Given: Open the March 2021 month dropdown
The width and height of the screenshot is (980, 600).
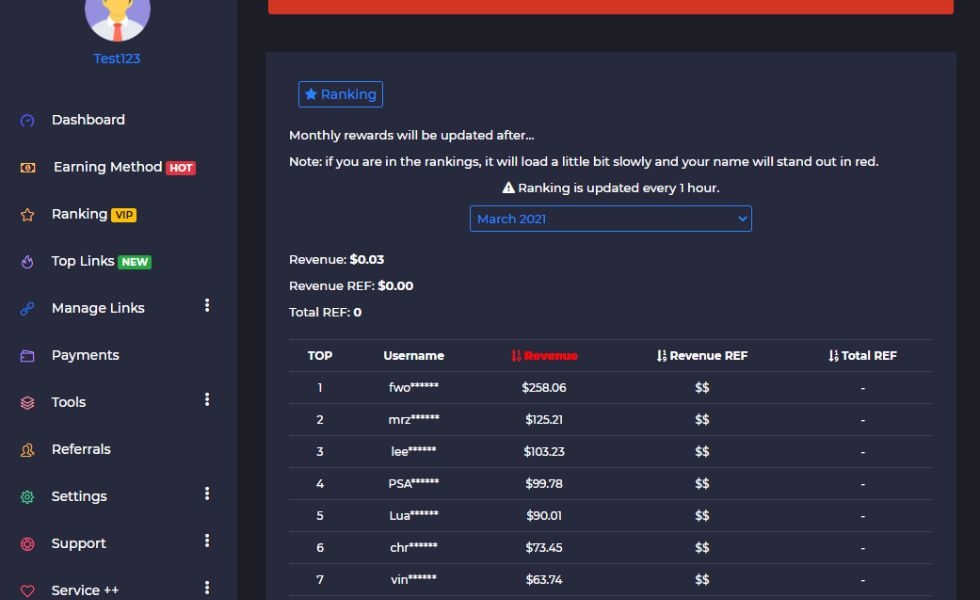Looking at the screenshot, I should 611,219.
